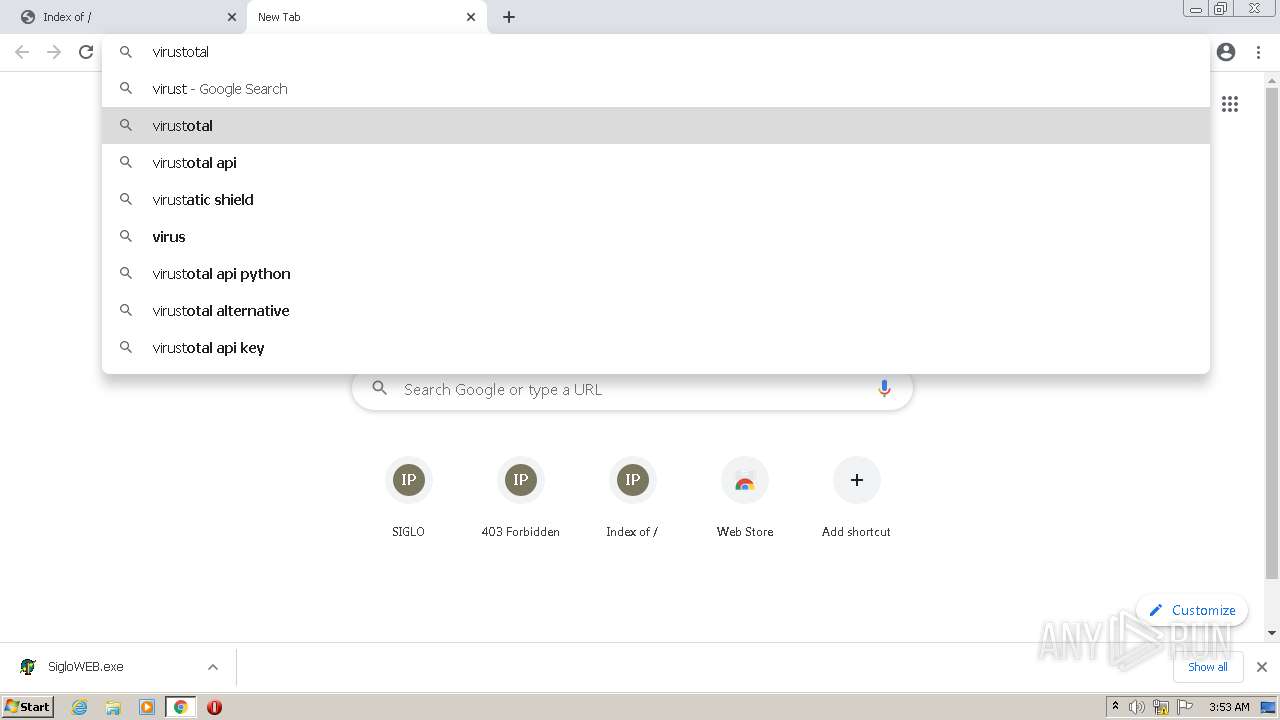Image resolution: width=1280 pixels, height=720 pixels.
Task: Click the Customize button
Action: click(1192, 610)
